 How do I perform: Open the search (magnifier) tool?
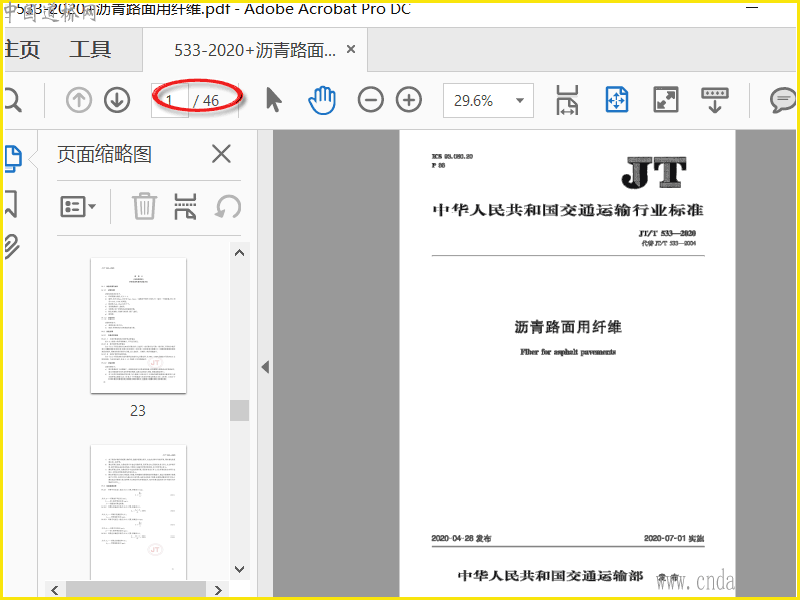(13, 100)
